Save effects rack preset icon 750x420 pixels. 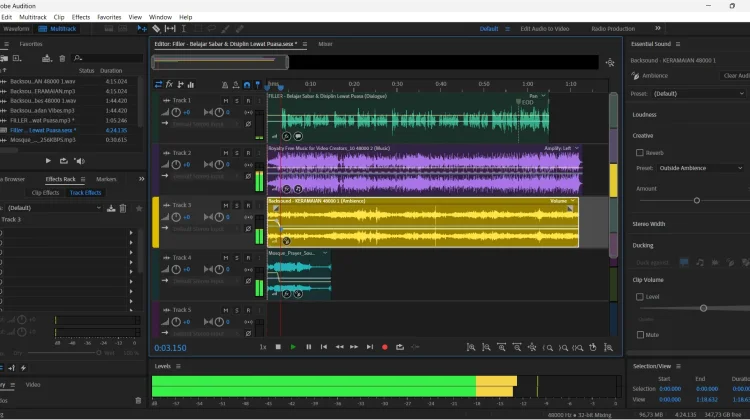pyautogui.click(x=111, y=208)
